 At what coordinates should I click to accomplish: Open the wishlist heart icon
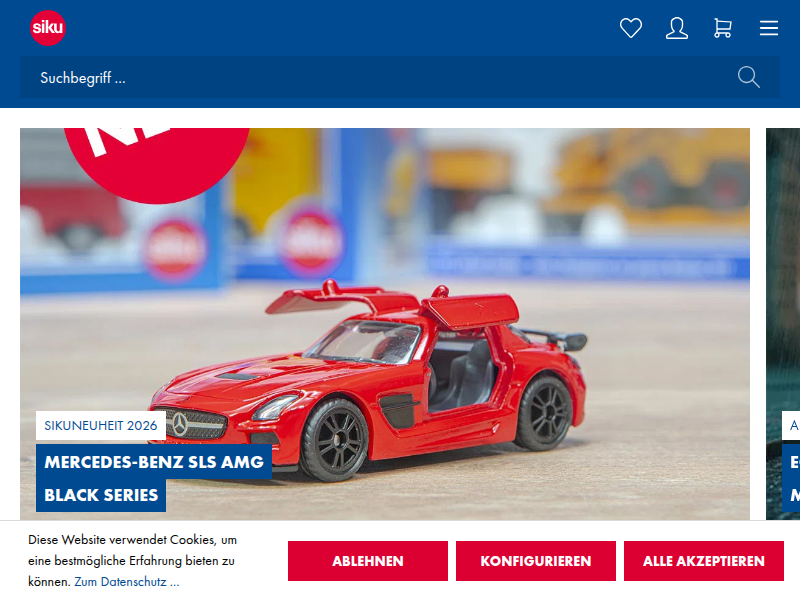pos(631,28)
